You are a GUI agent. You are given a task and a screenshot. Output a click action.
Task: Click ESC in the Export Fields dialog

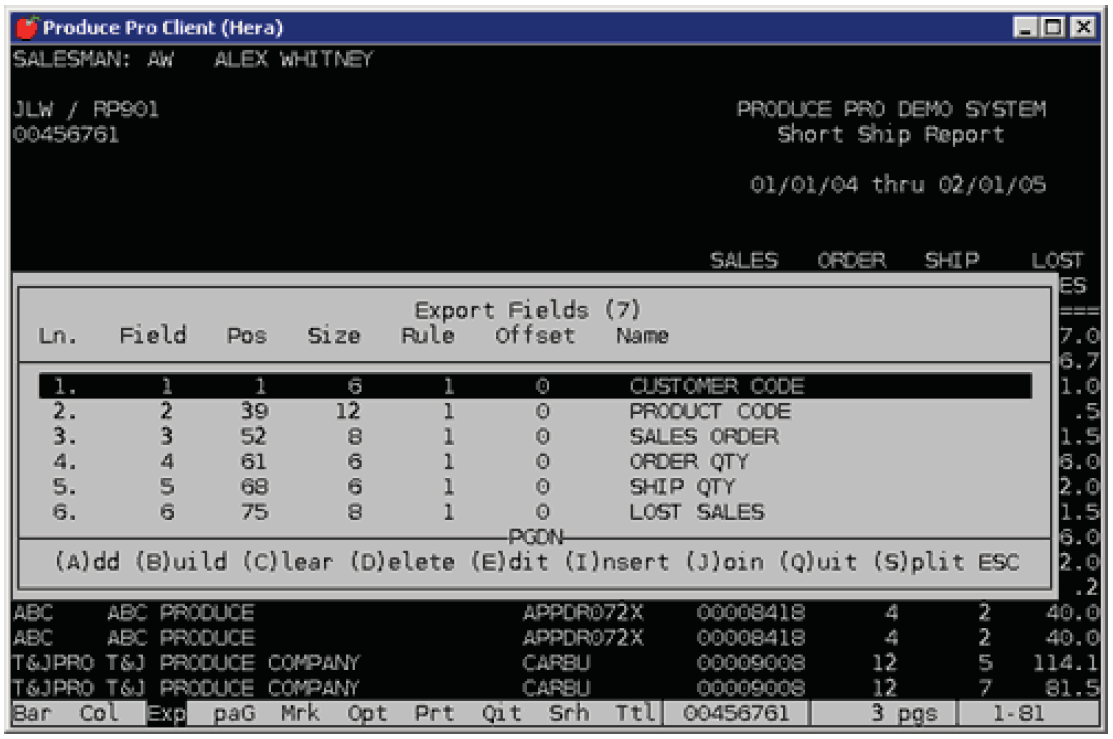[999, 562]
